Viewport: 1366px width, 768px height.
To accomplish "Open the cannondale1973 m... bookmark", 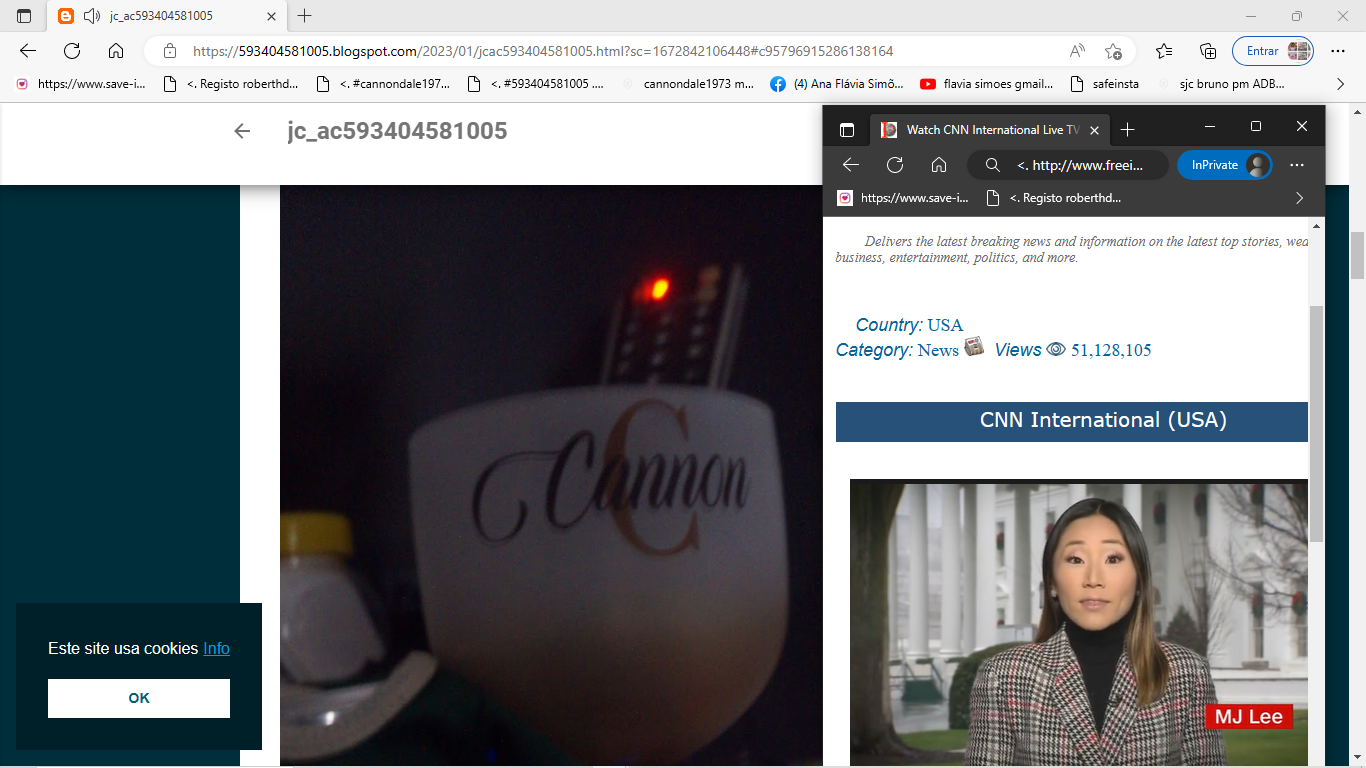I will click(x=689, y=84).
